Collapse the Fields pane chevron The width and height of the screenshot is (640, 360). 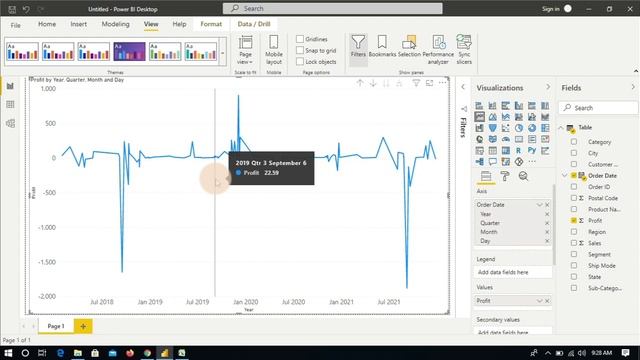(x=633, y=87)
